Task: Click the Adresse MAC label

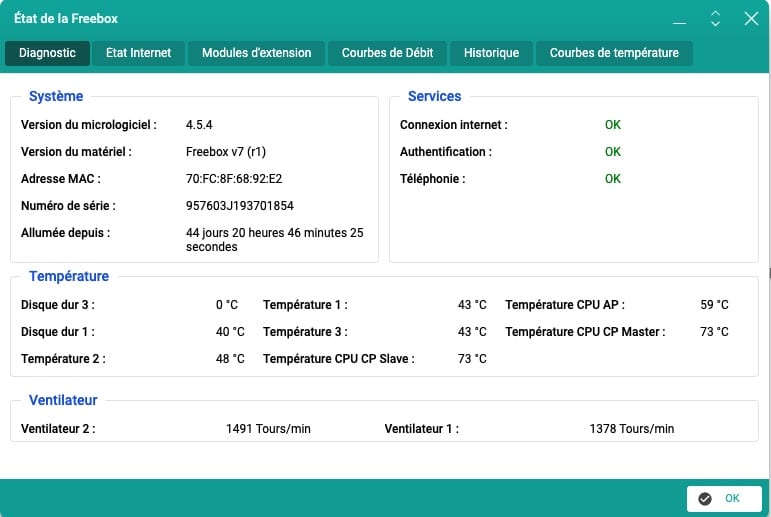Action: point(60,179)
